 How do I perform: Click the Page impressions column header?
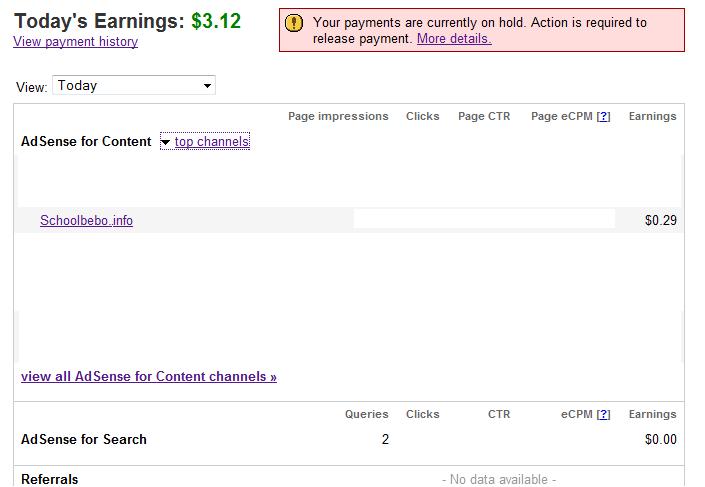click(x=338, y=116)
